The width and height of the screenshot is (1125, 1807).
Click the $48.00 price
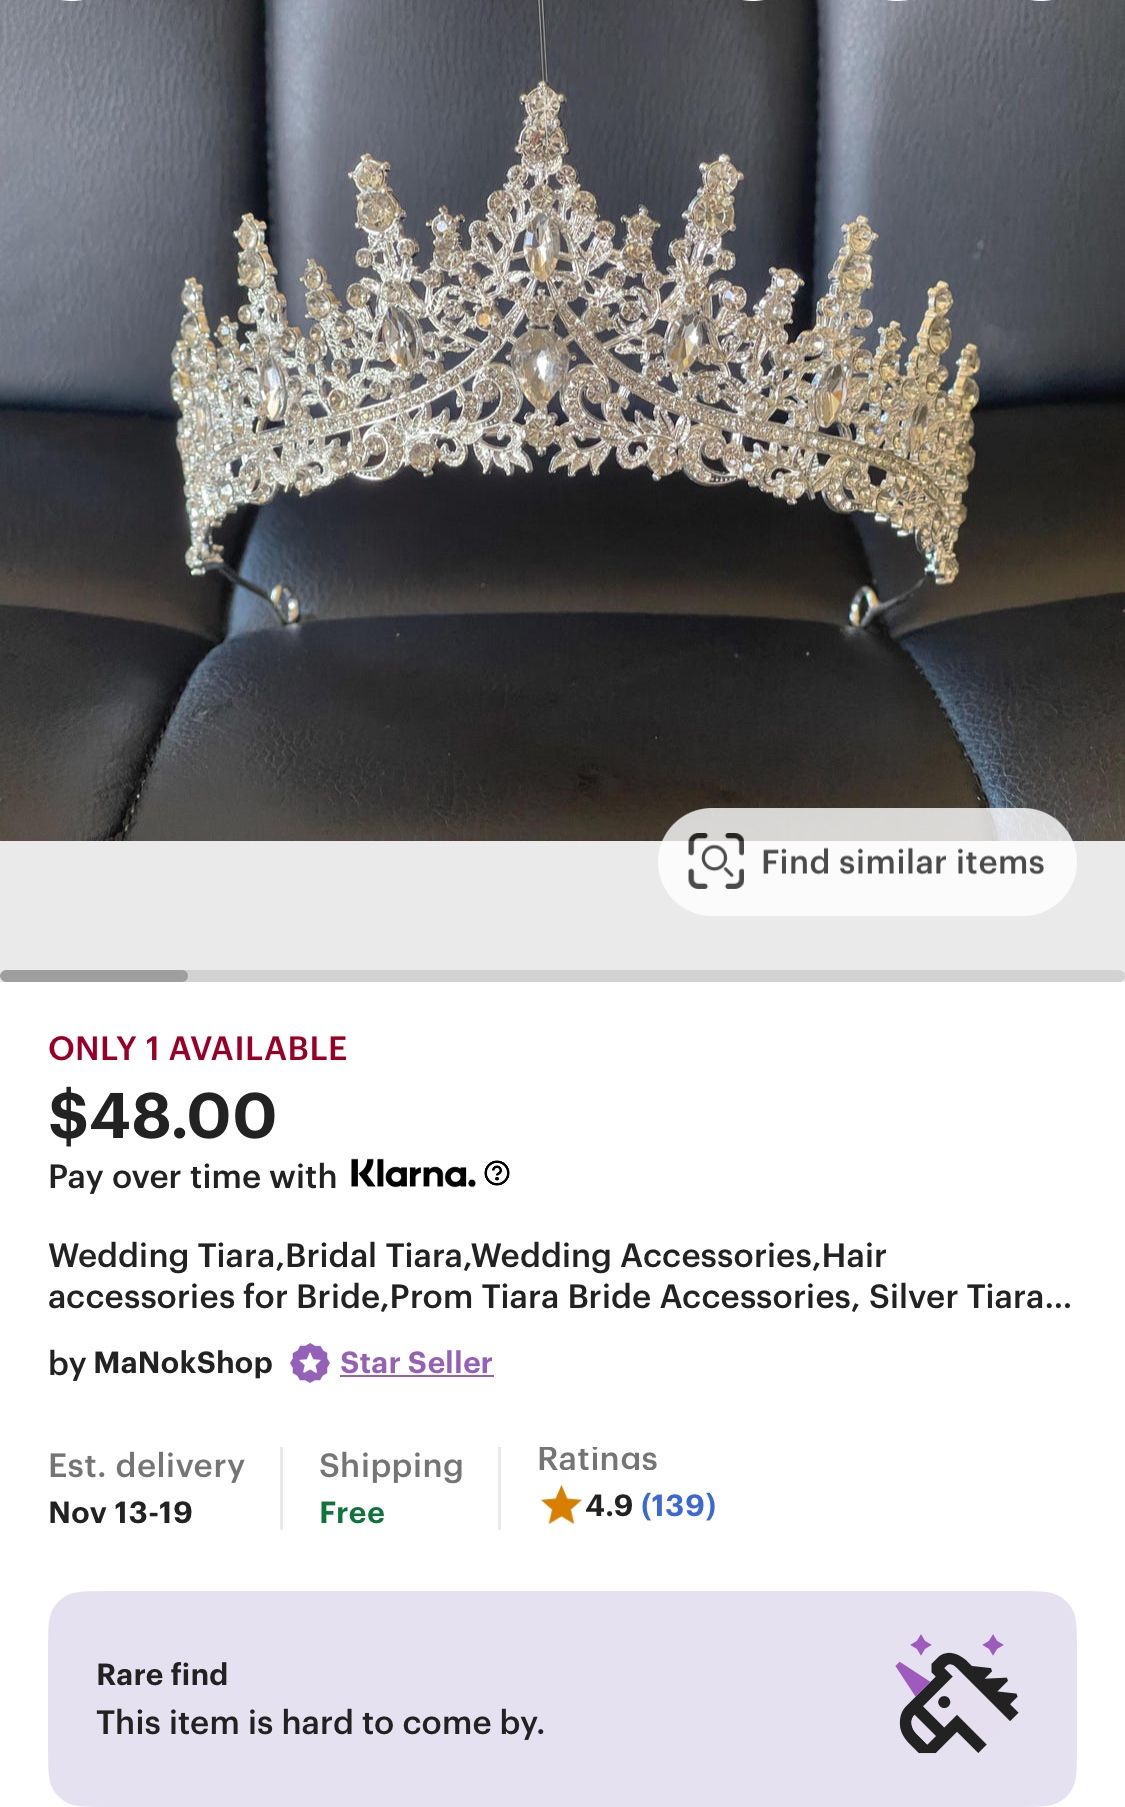[x=162, y=1115]
